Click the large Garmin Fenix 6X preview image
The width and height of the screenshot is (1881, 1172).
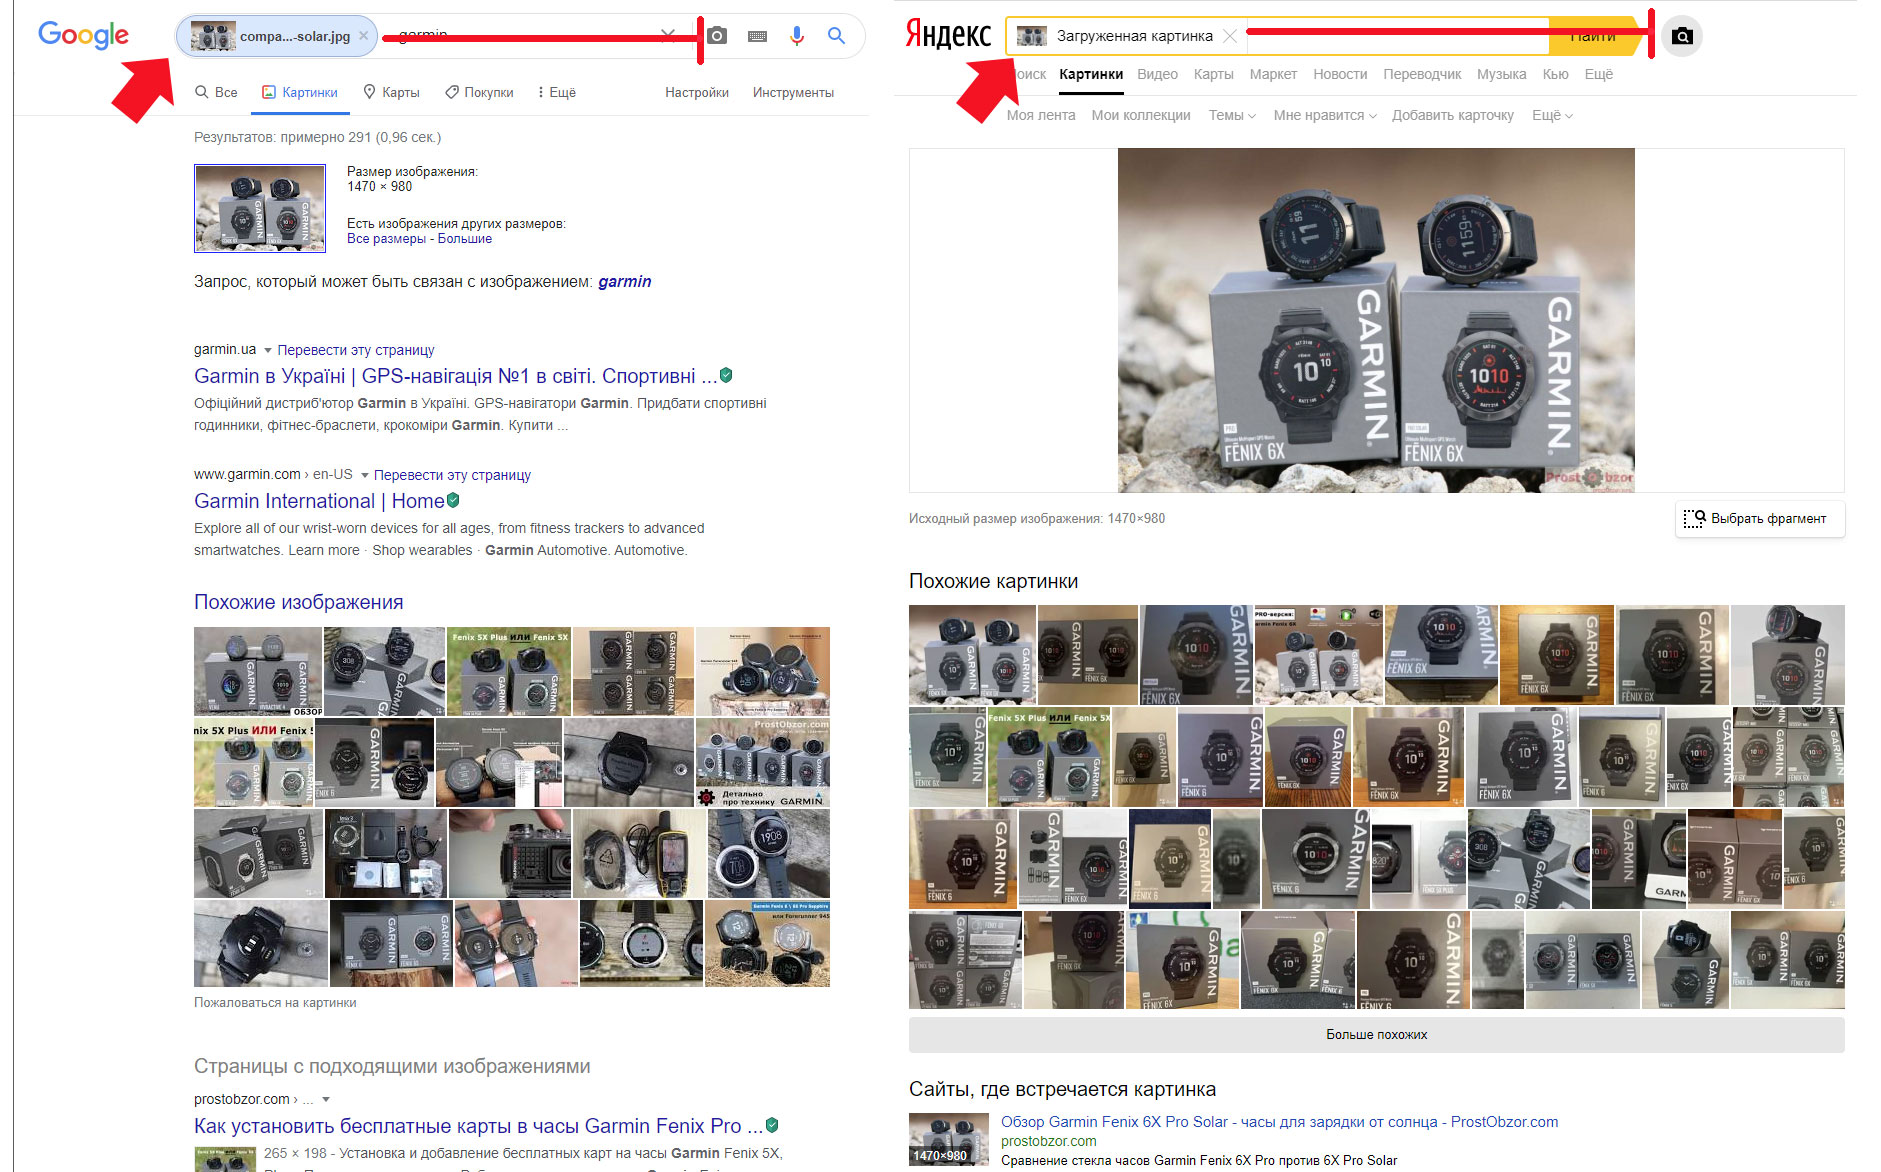point(1376,320)
